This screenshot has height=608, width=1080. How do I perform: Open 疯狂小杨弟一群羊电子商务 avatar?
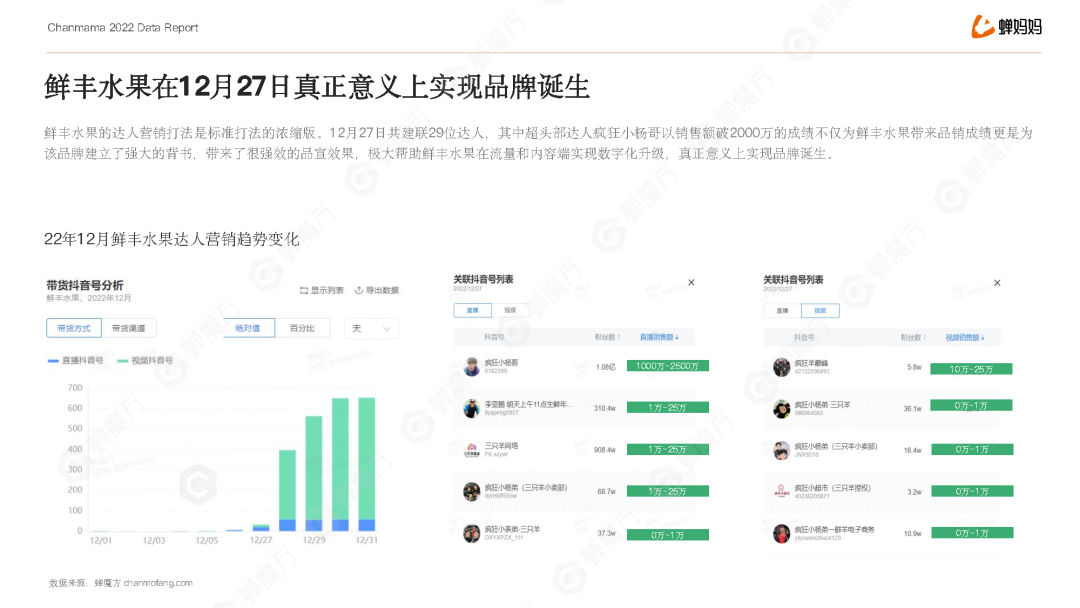[x=781, y=533]
